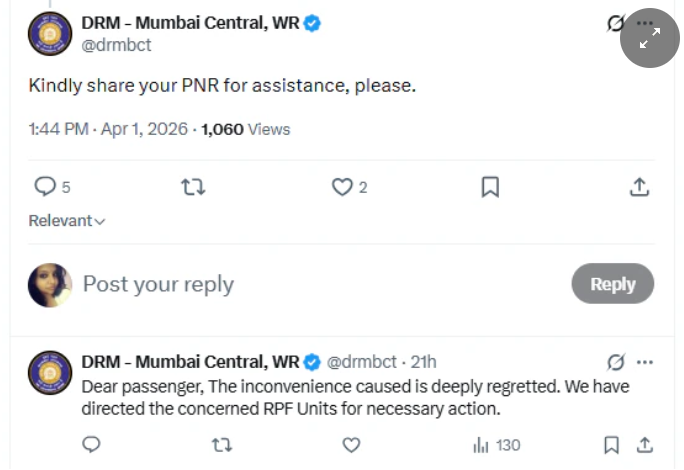Like the main PNR tweet

(342, 187)
